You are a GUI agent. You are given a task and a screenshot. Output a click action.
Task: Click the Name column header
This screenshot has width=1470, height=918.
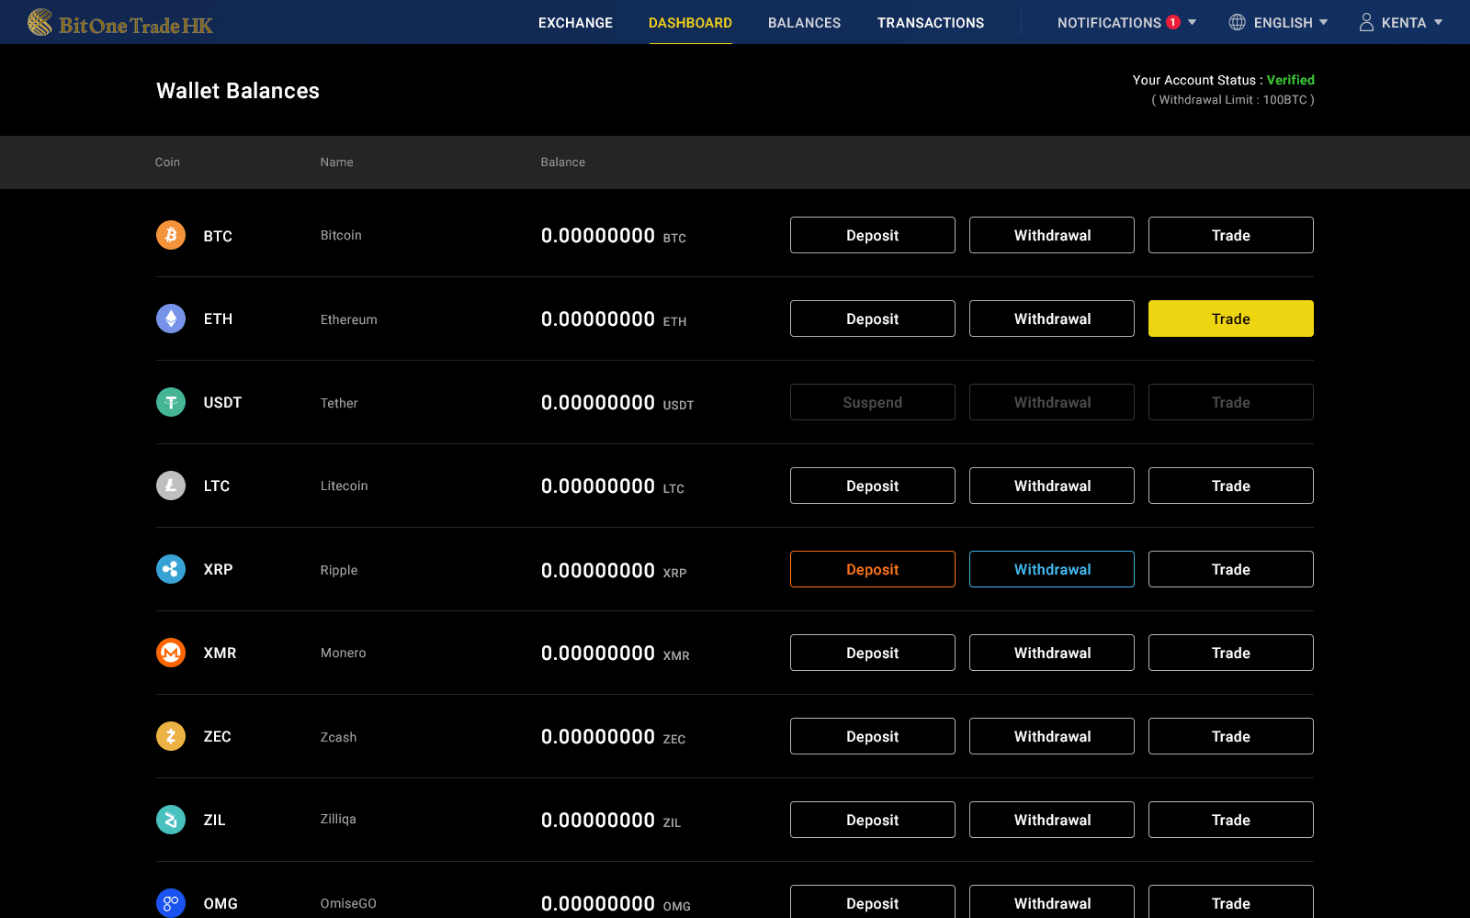tap(336, 162)
